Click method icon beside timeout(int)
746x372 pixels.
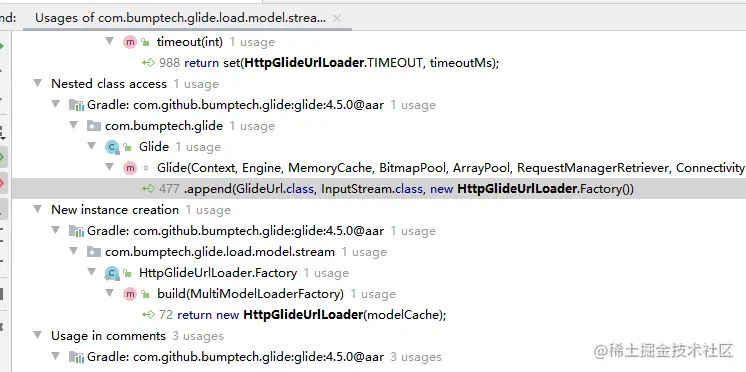coord(130,42)
